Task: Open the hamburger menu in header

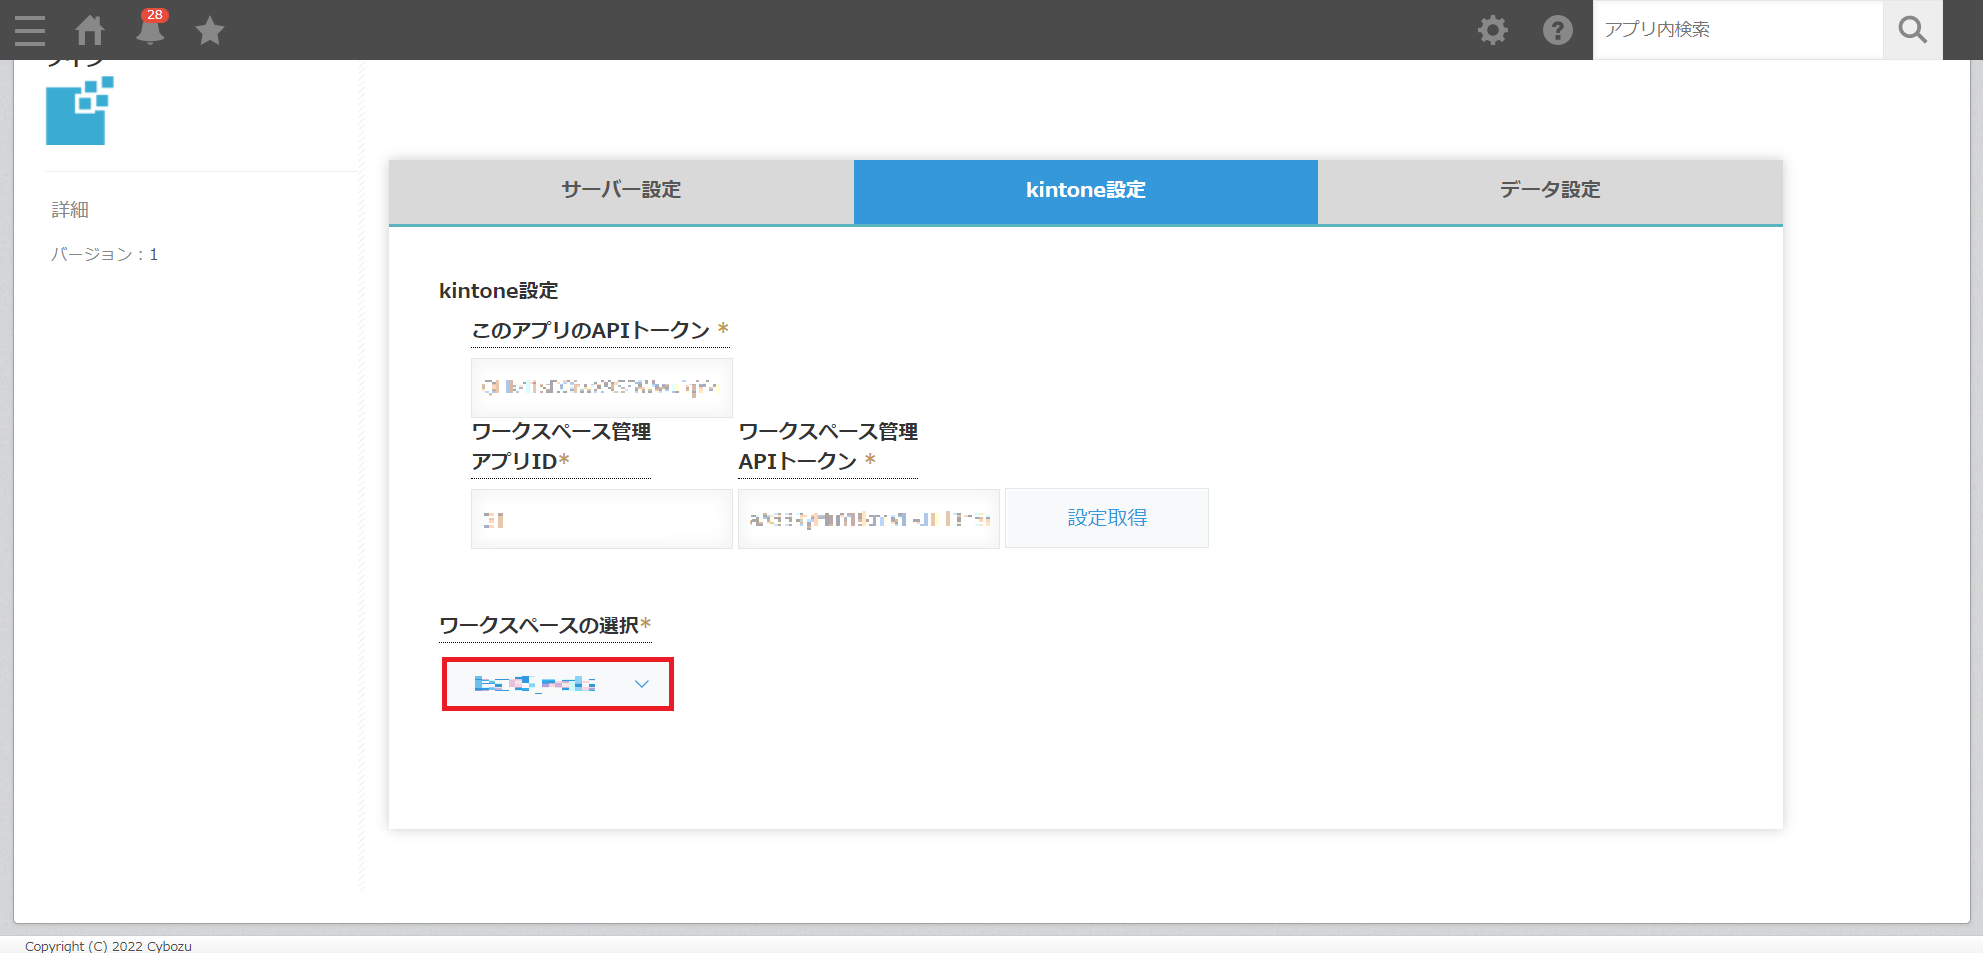Action: (x=30, y=31)
